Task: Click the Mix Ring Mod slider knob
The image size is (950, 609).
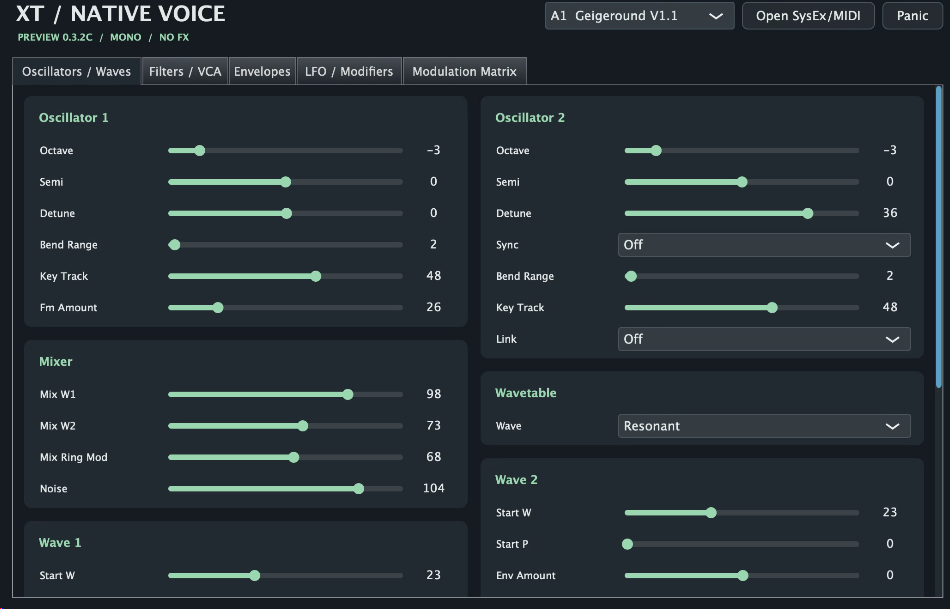Action: [294, 457]
